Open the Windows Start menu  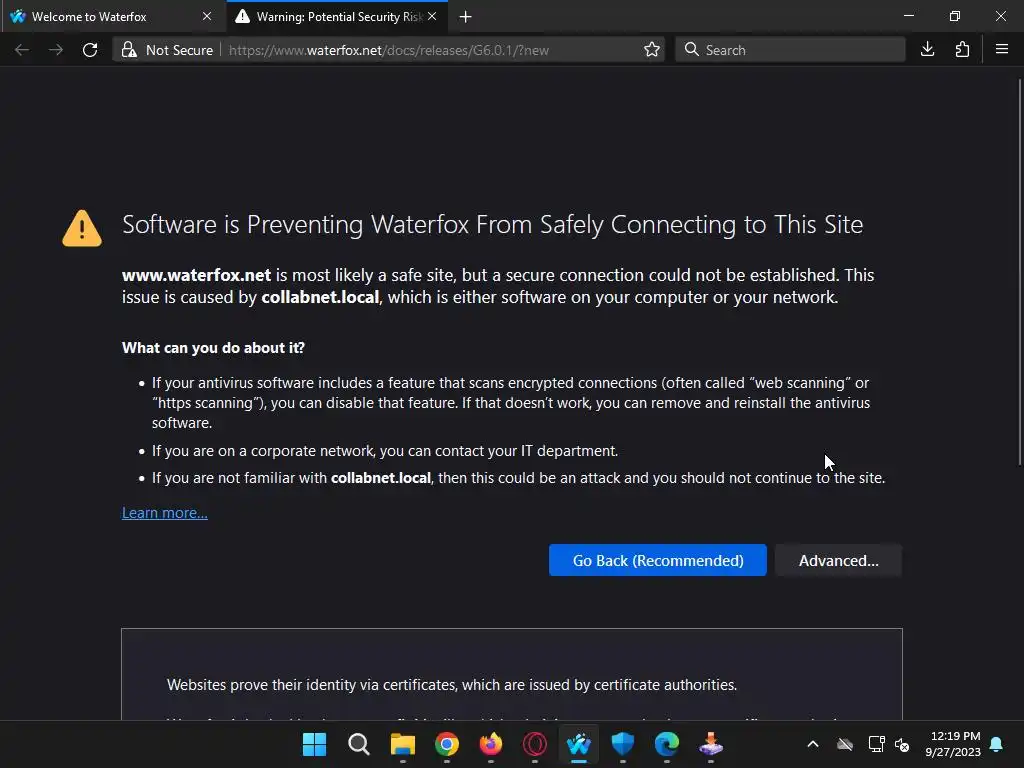coord(314,744)
